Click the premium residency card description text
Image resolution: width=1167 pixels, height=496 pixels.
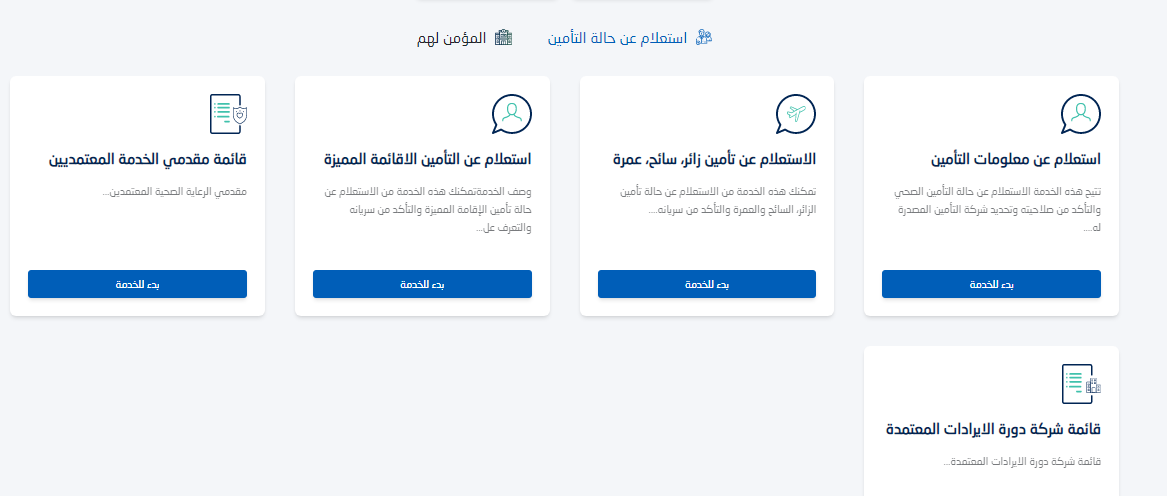tap(428, 209)
